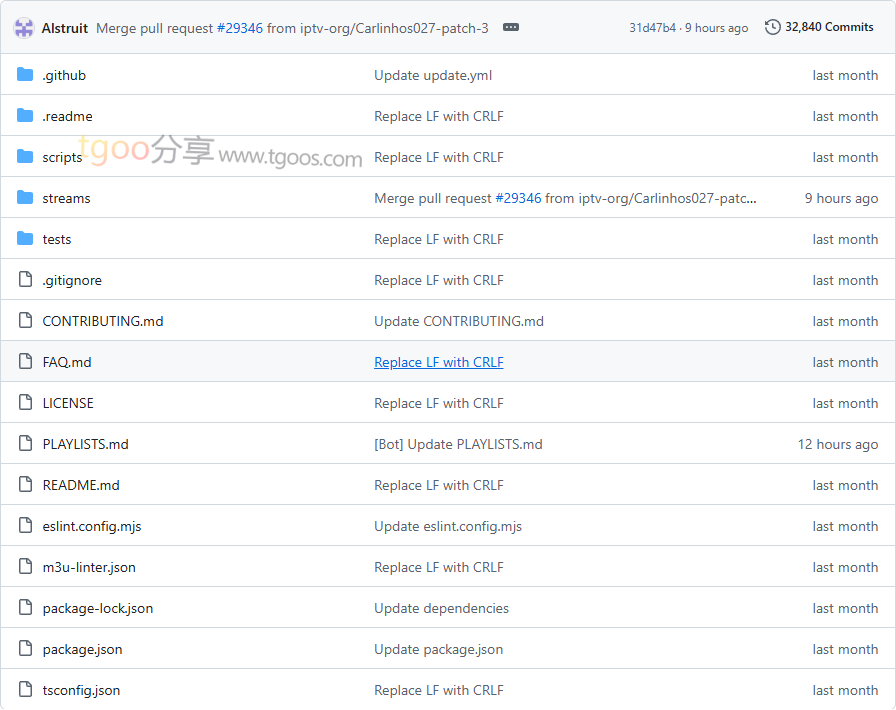Screen dimensions: 896x710
Task: Click the Alstruit user avatar
Action: click(24, 28)
